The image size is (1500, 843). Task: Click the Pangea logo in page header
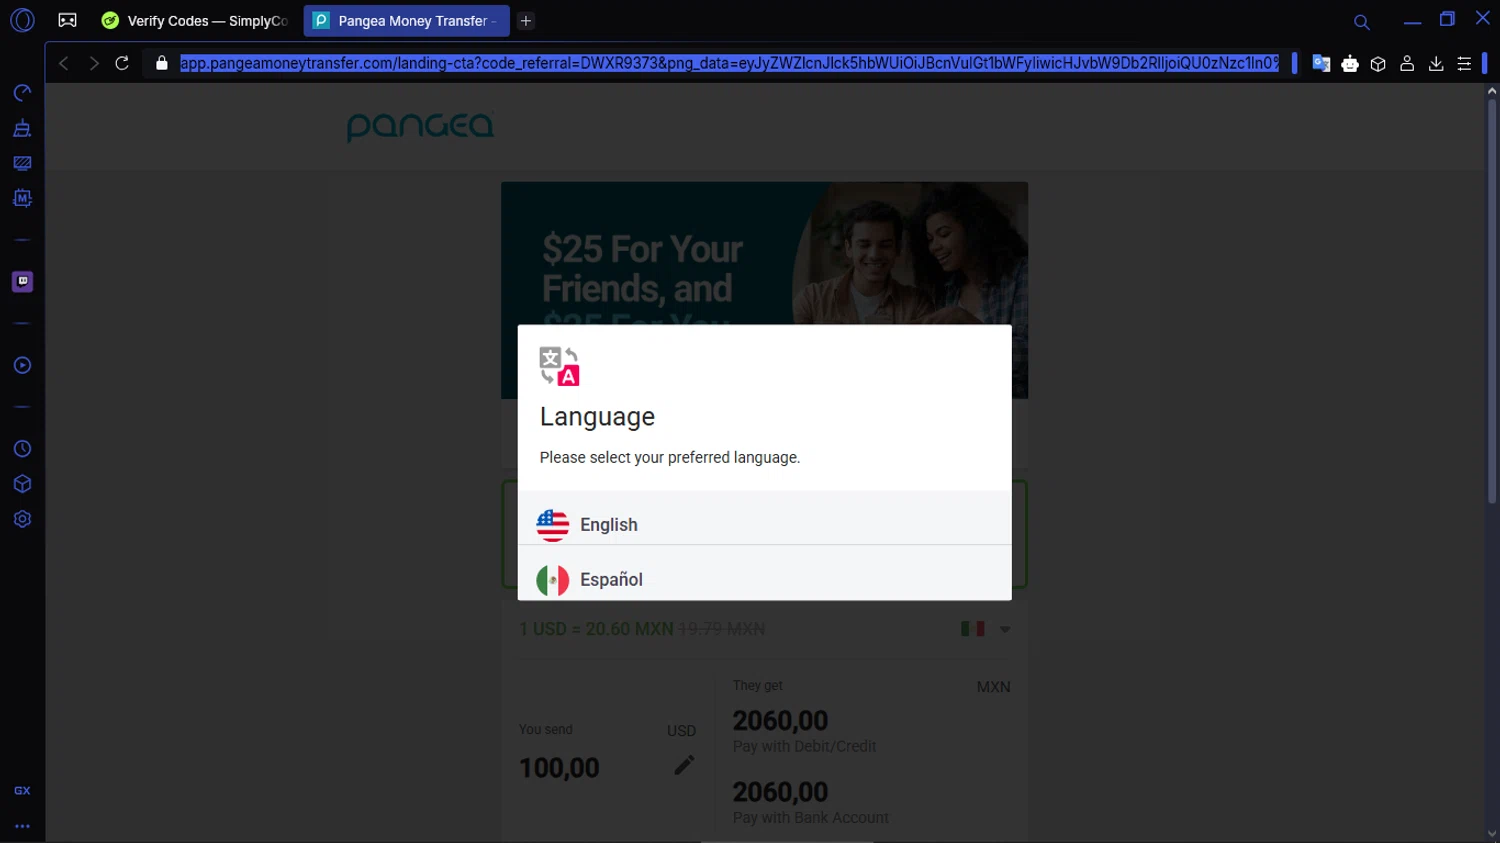tap(420, 126)
